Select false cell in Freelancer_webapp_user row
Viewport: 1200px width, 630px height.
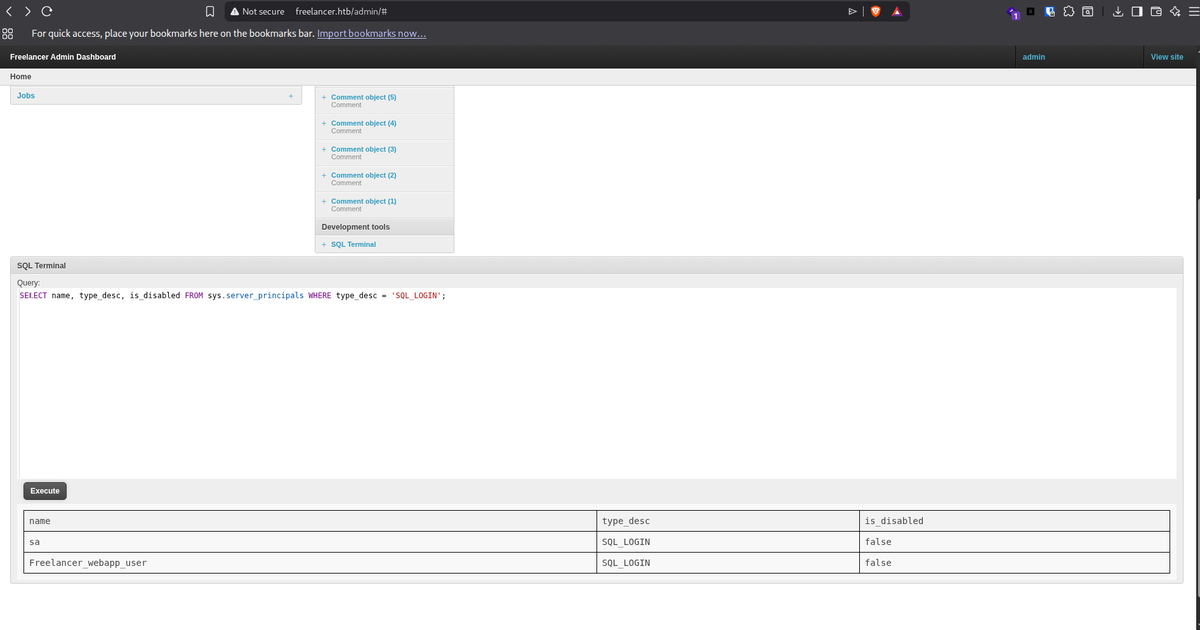coord(1014,563)
